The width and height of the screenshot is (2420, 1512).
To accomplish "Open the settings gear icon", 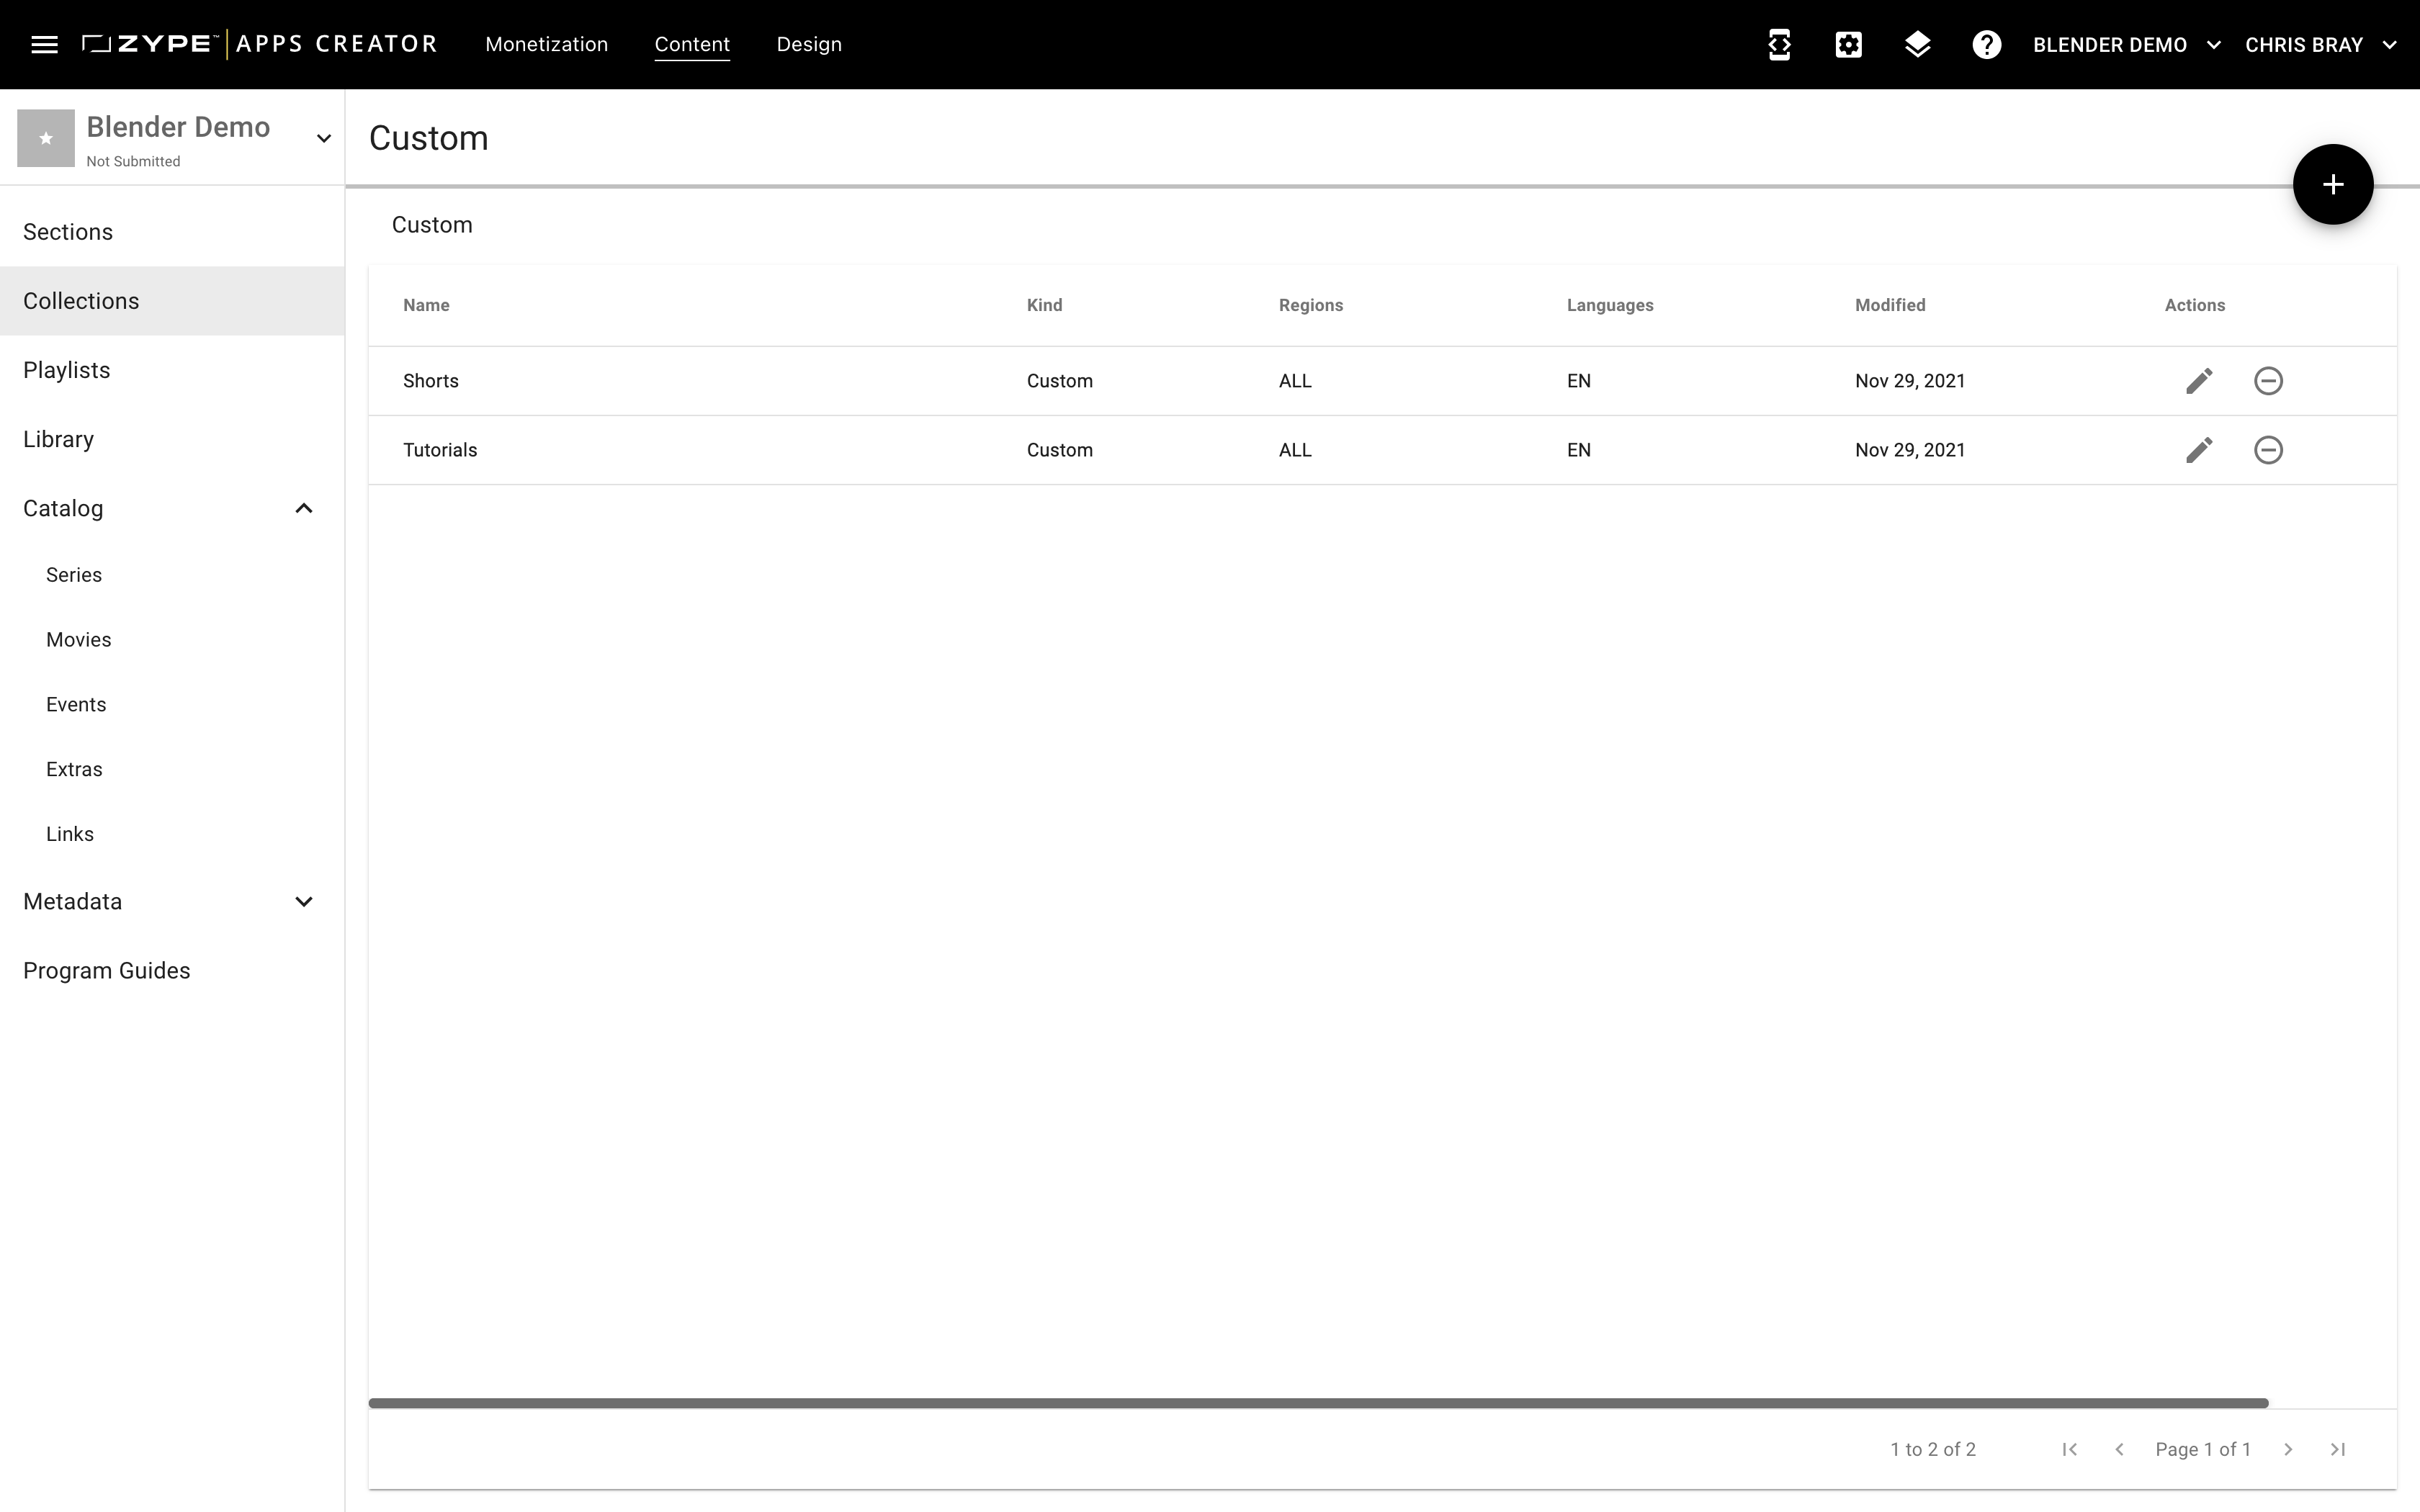I will point(1848,44).
